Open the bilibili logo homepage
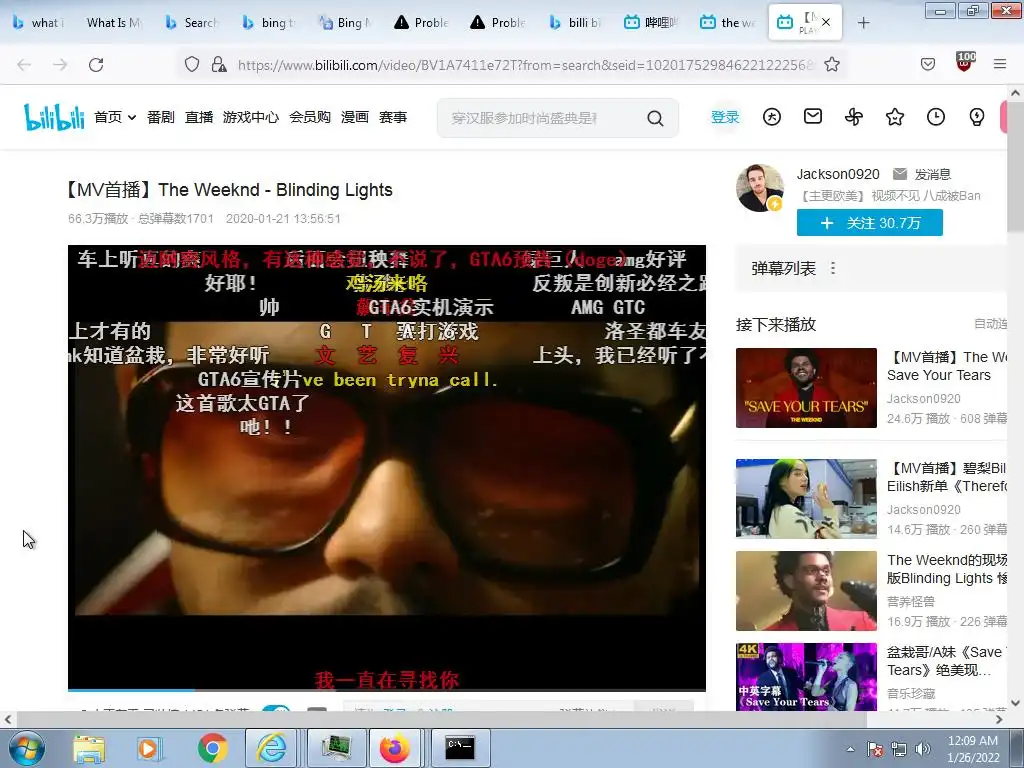The width and height of the screenshot is (1024, 768). tap(54, 117)
